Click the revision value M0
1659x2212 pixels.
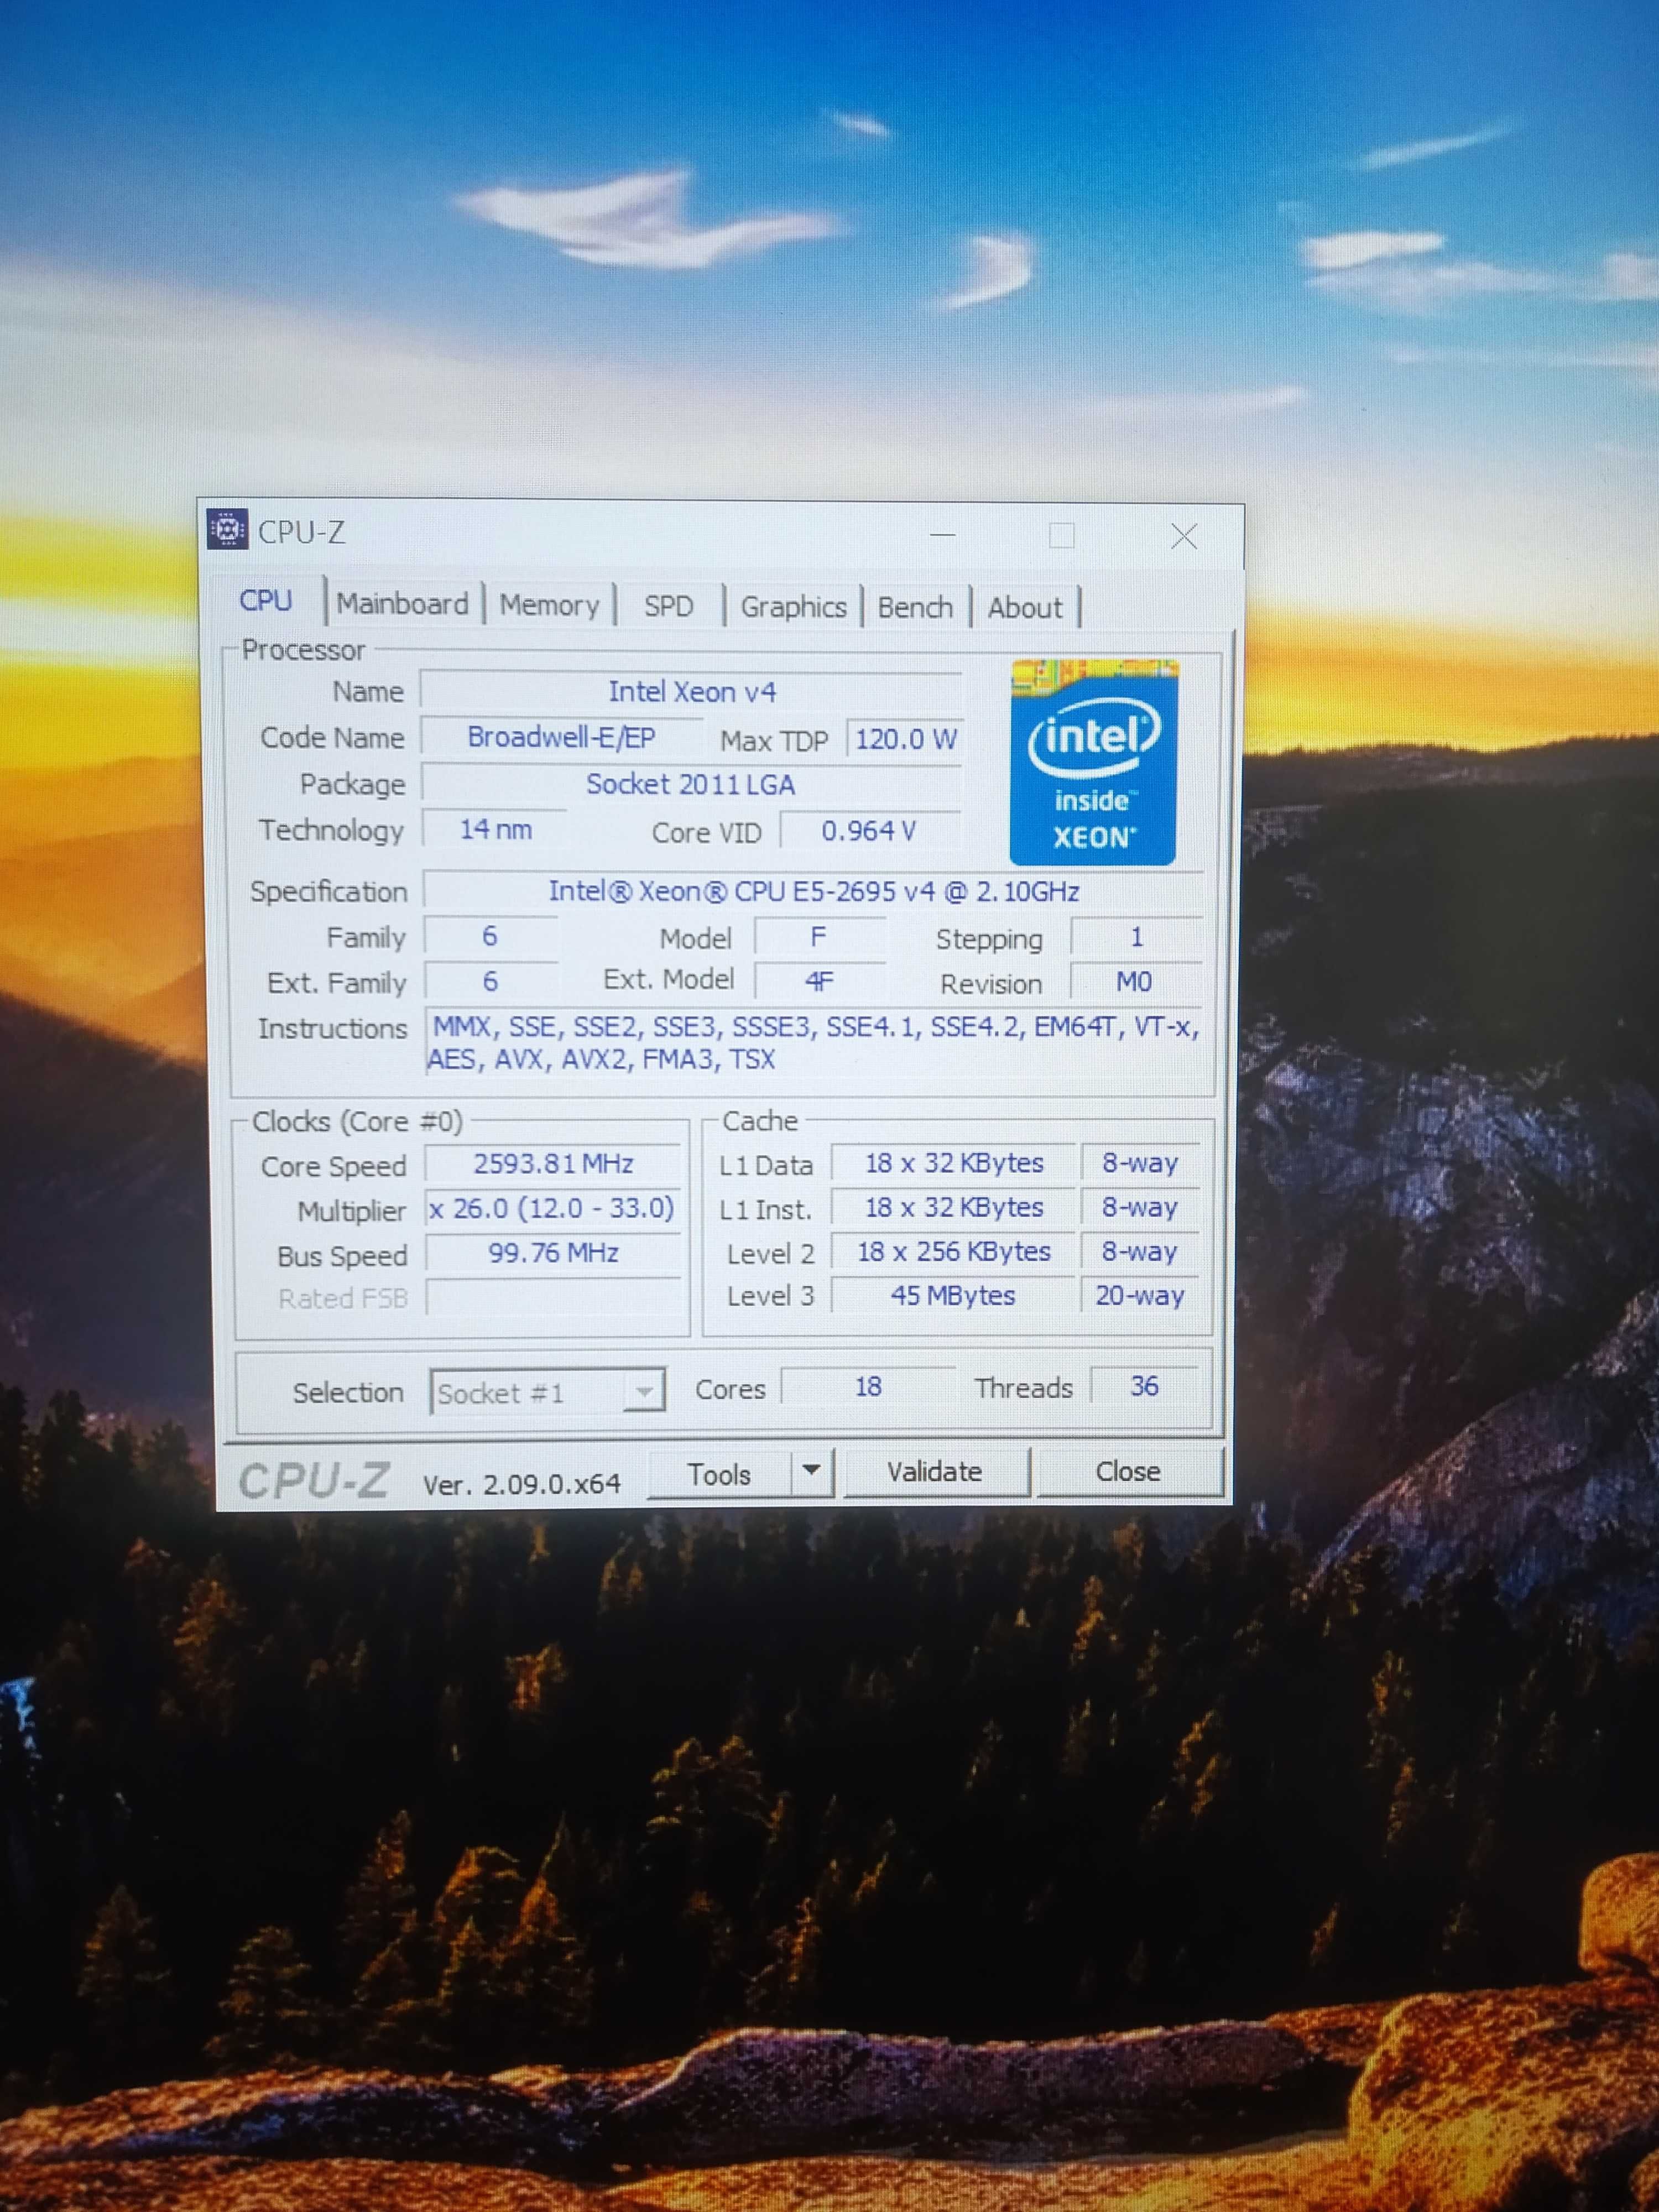pyautogui.click(x=1135, y=982)
